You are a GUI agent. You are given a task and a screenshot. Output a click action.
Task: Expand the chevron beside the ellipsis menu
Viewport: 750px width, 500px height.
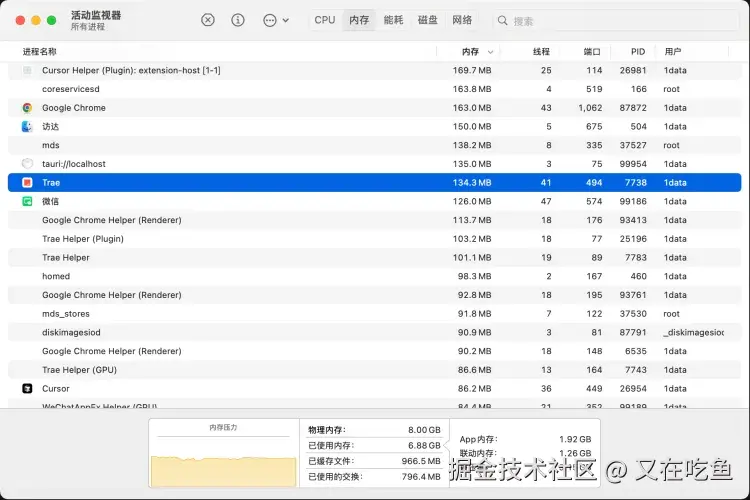click(286, 21)
